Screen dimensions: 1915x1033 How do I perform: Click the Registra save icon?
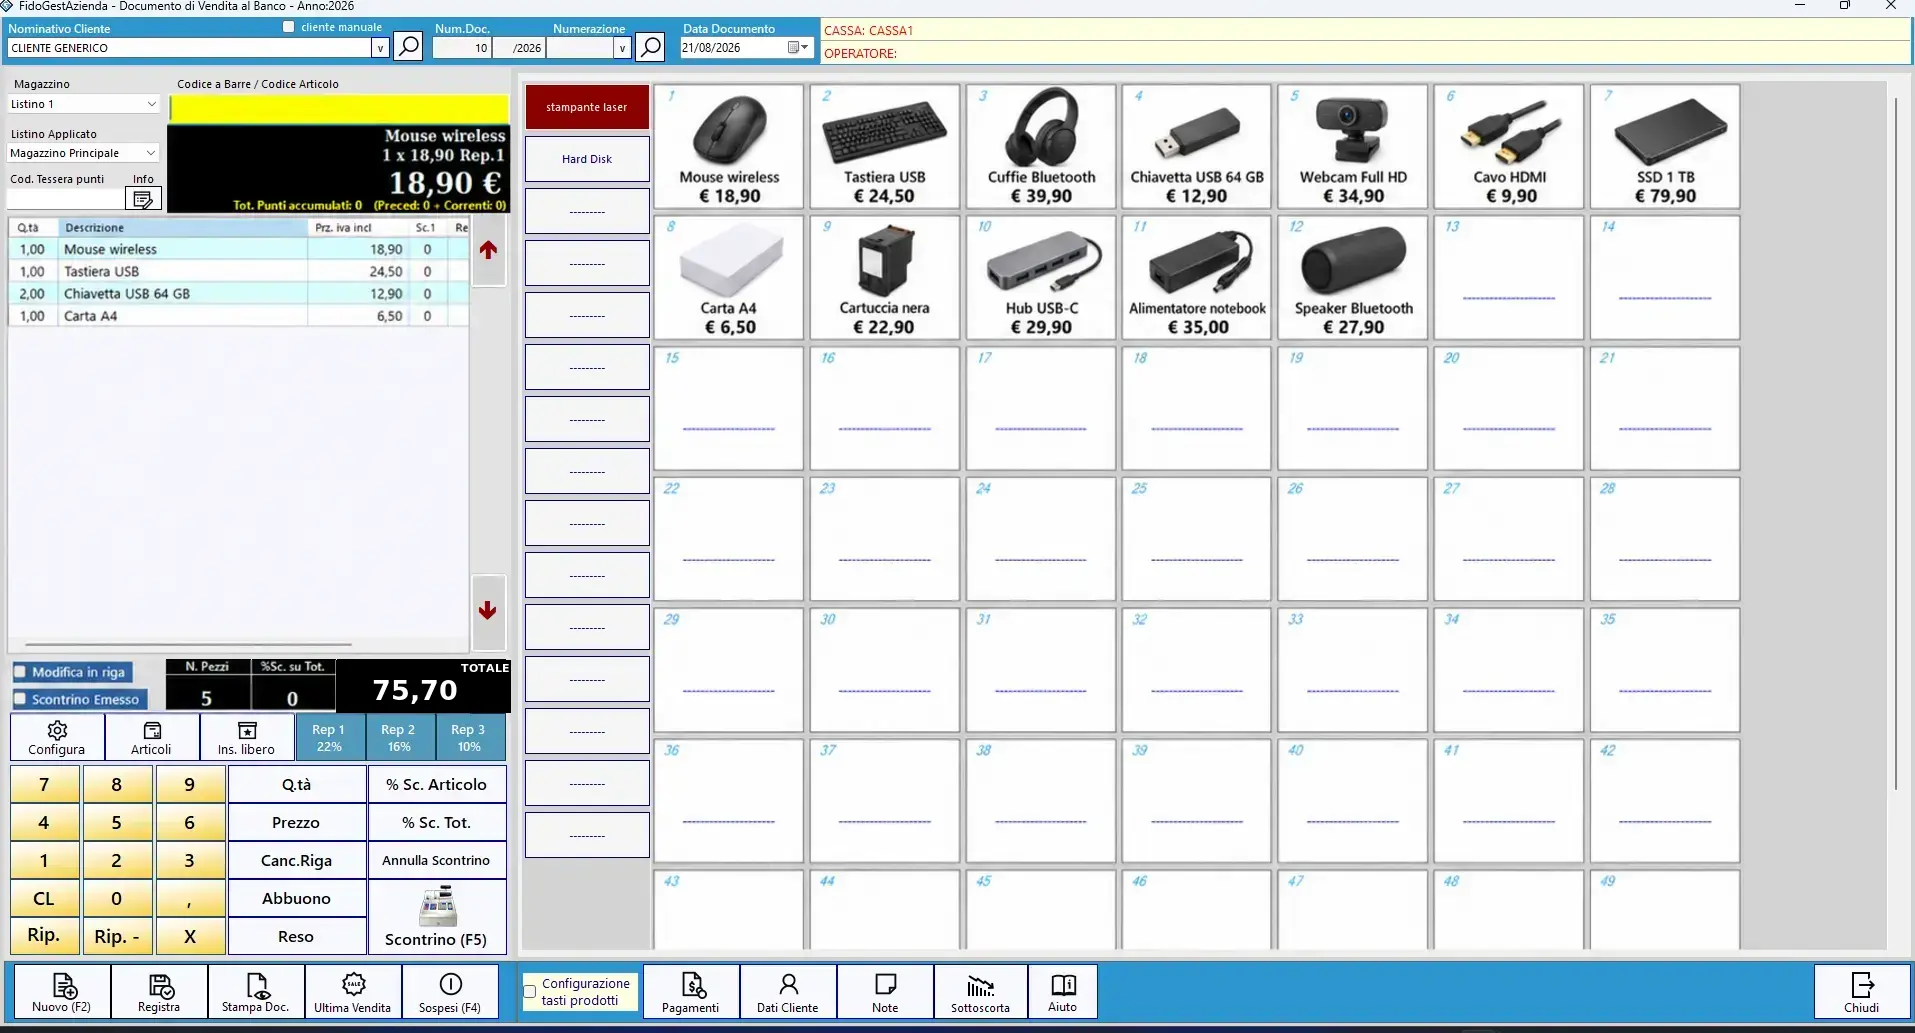160,991
